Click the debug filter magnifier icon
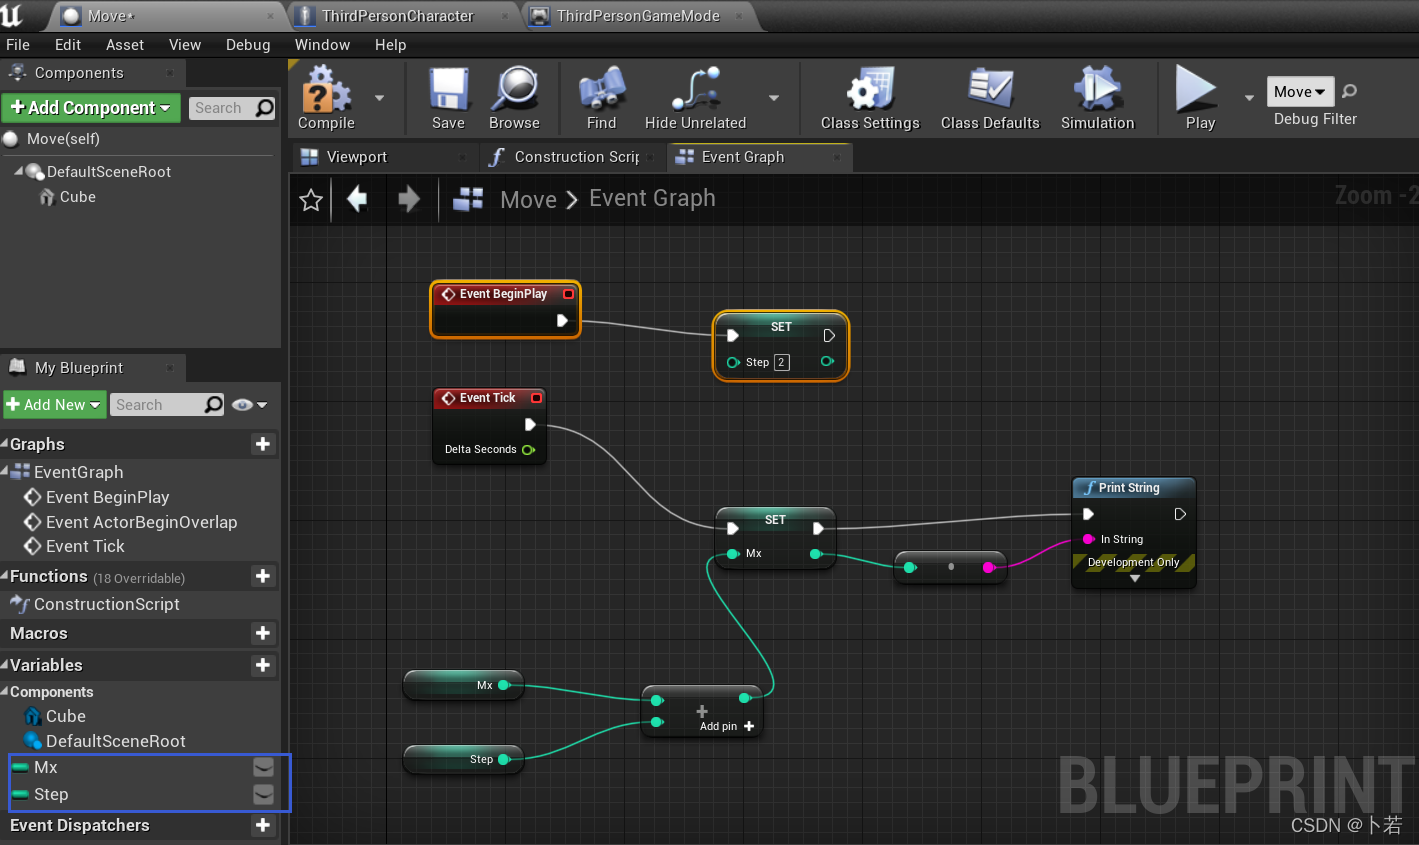Viewport: 1419px width, 845px height. [x=1349, y=92]
